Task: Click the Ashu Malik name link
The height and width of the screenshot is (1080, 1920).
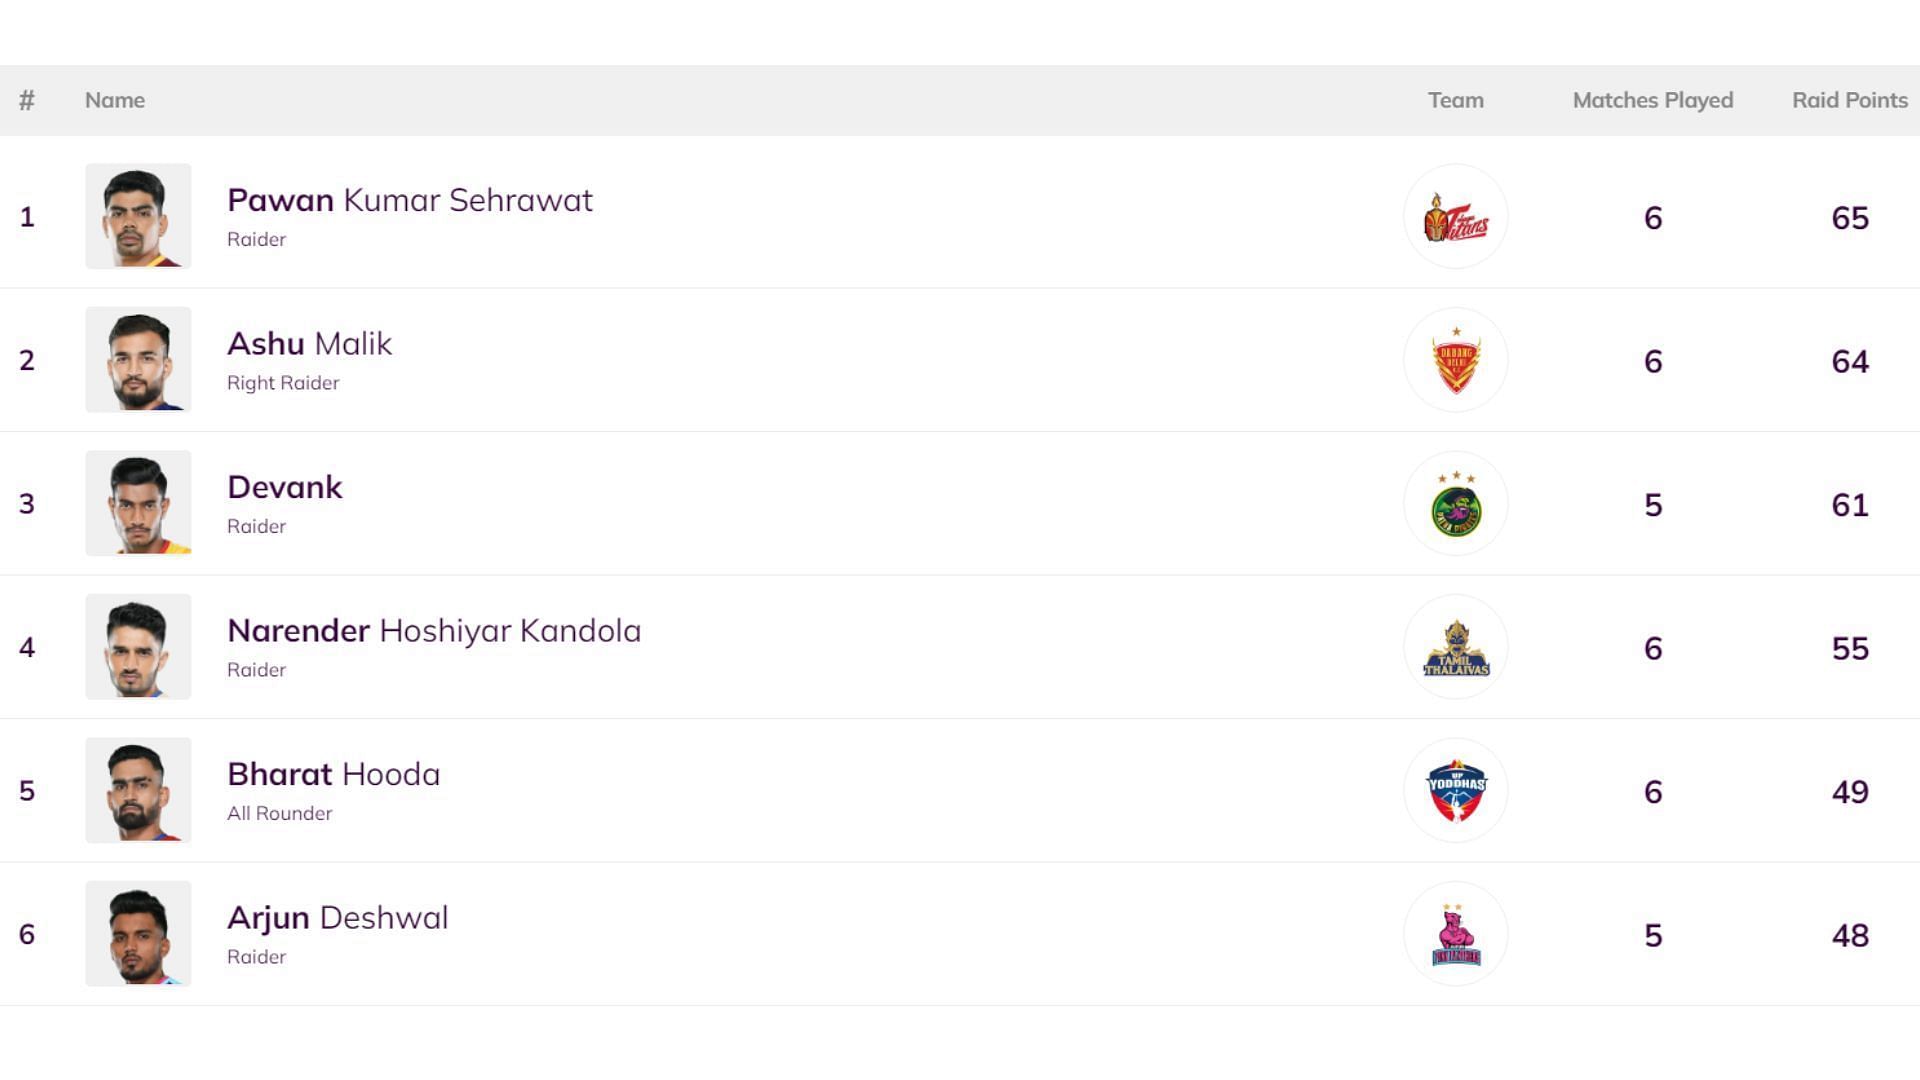Action: (309, 344)
